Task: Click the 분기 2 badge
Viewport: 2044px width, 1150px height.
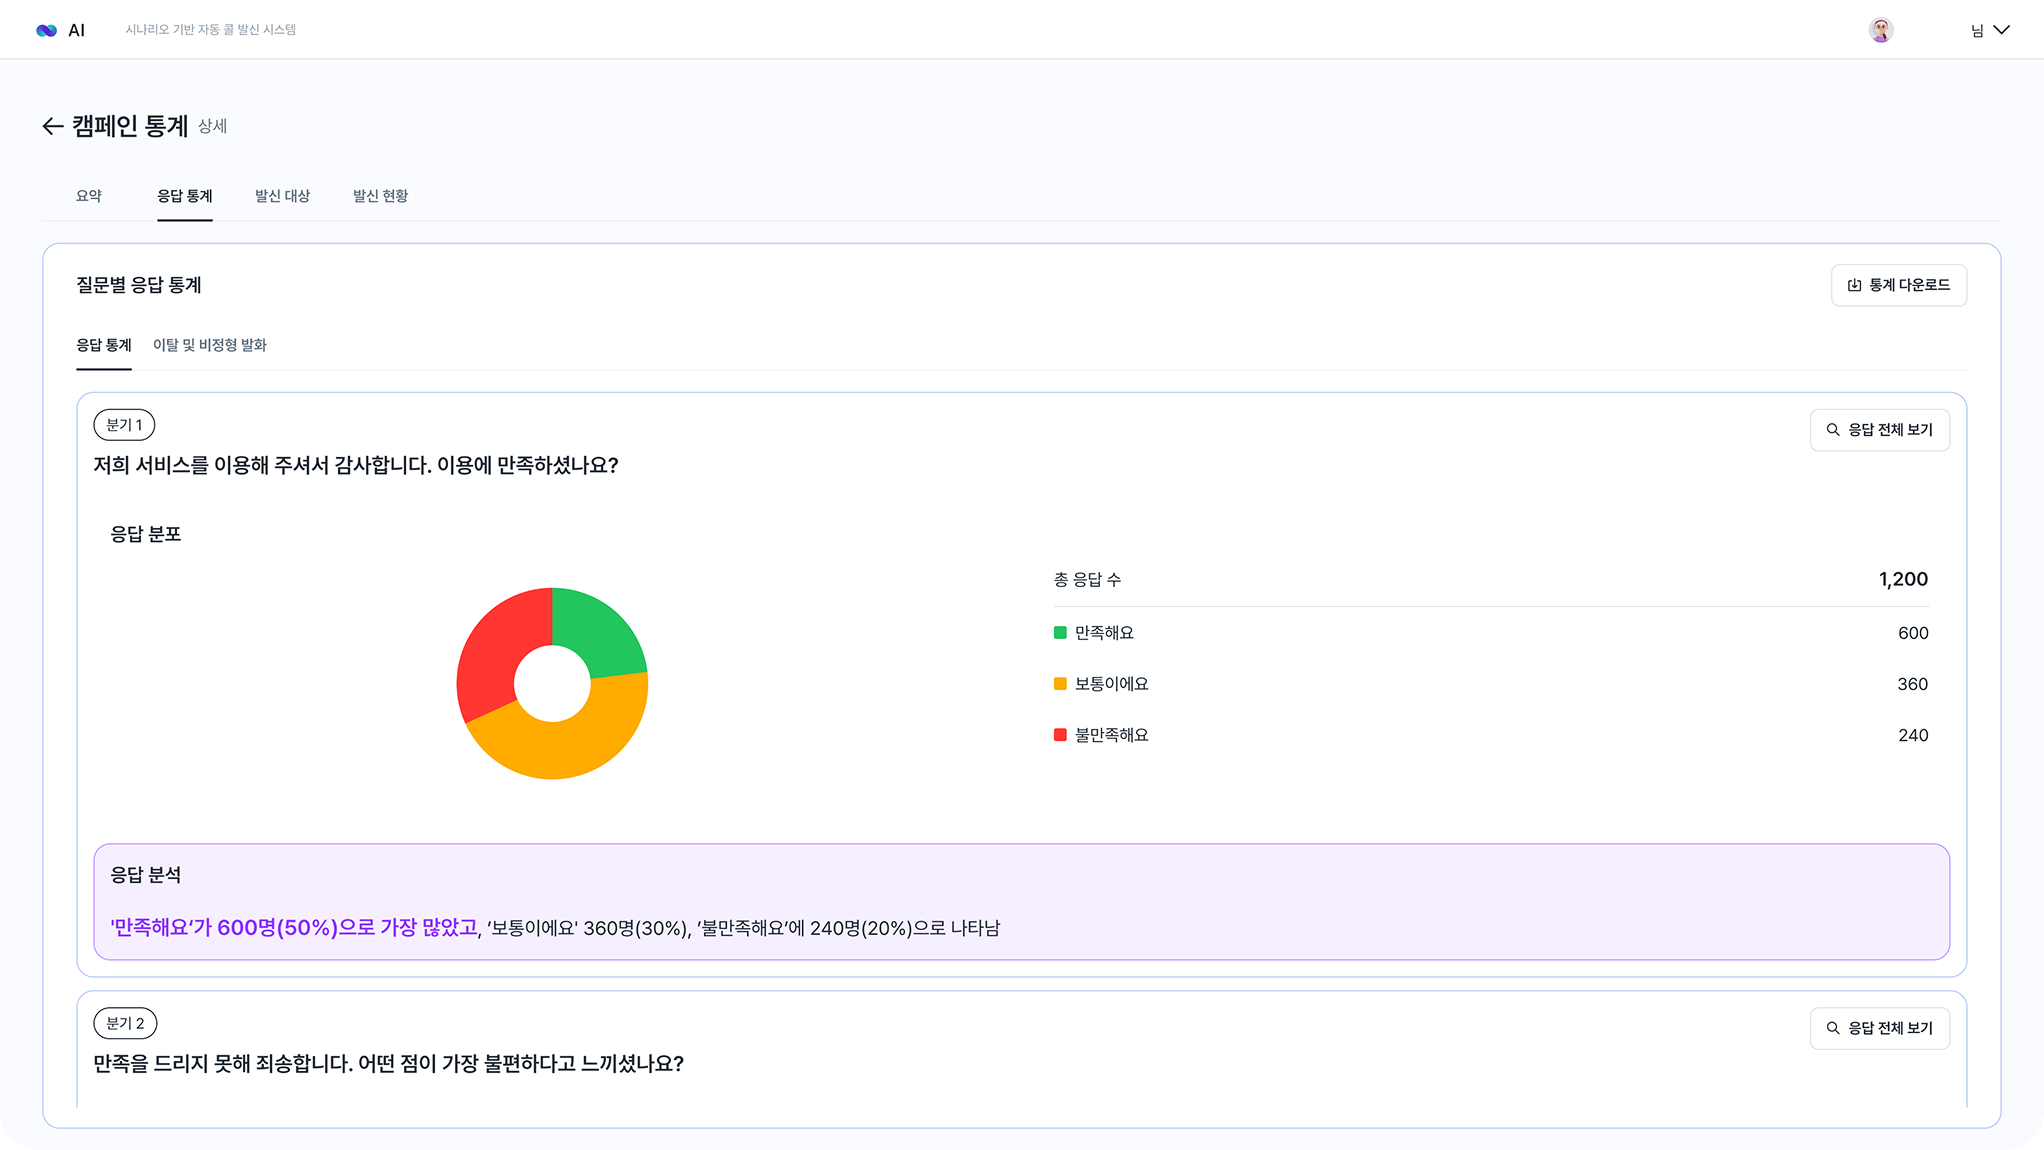Action: pos(125,1023)
